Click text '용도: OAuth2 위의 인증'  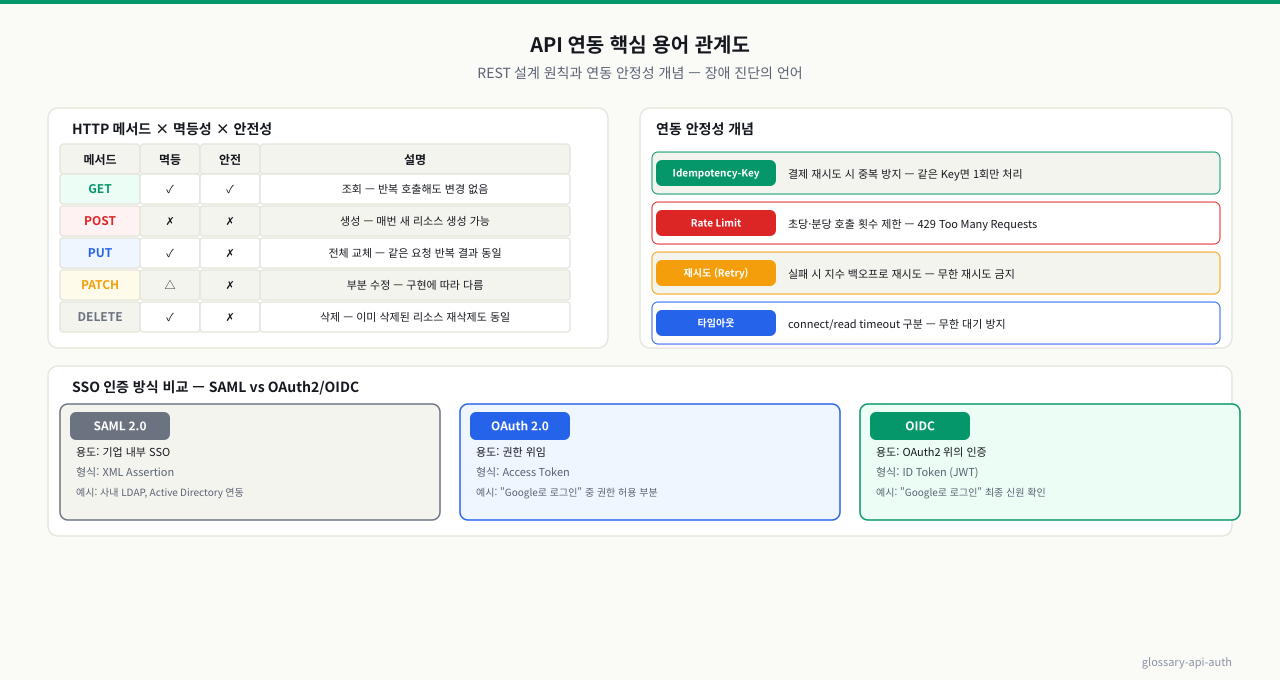tap(931, 452)
